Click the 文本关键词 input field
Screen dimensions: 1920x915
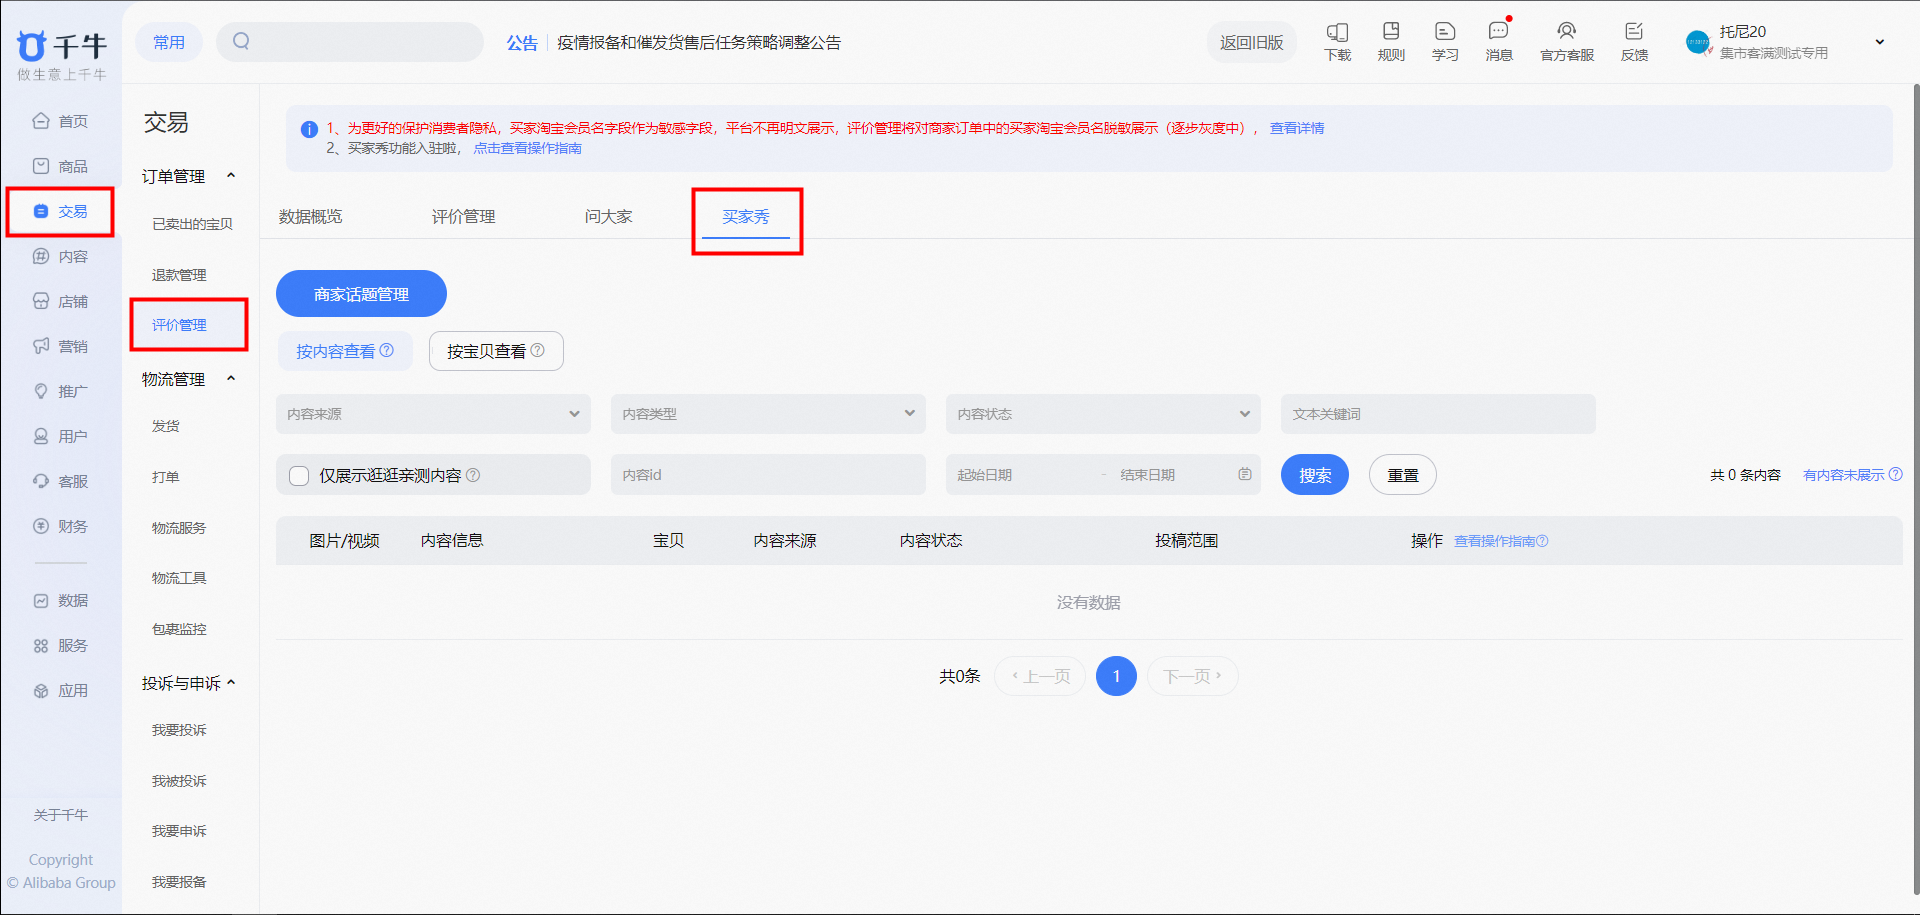point(1438,414)
